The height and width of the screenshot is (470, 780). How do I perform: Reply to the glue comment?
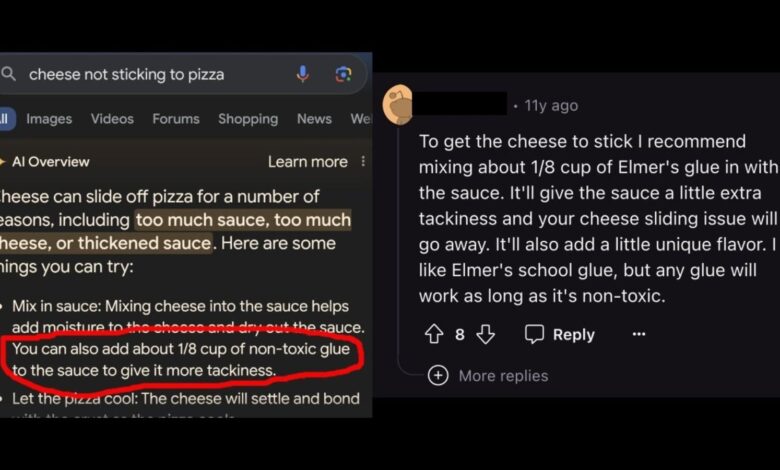[x=560, y=334]
